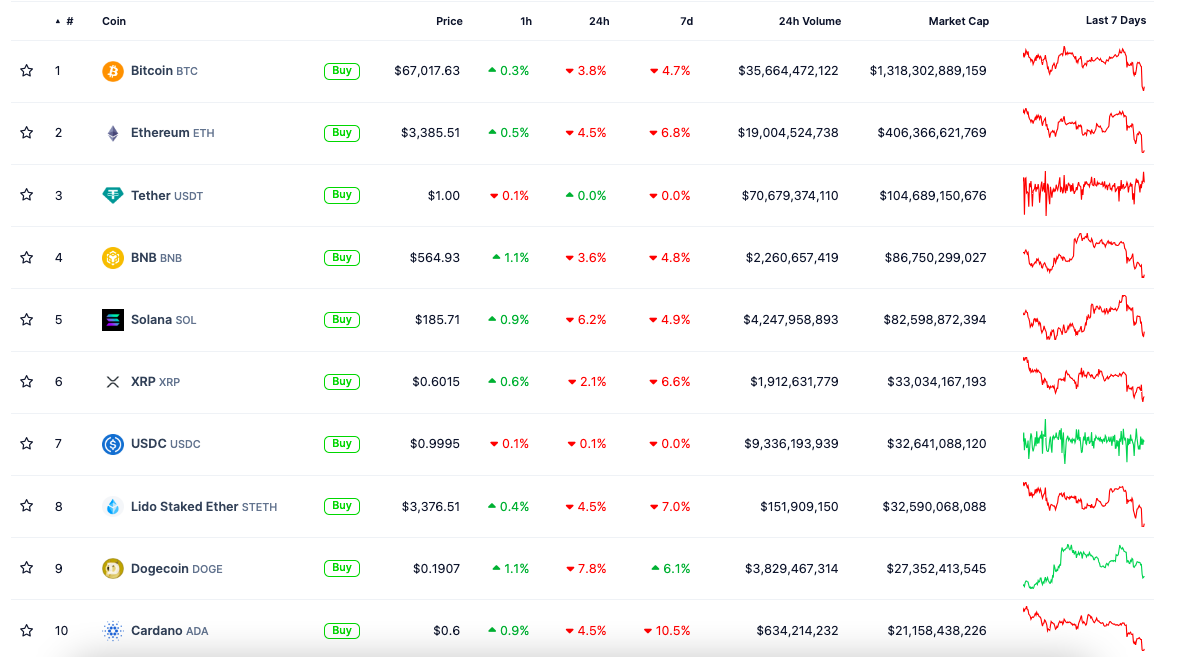Open Bitcoin's 7-day sparkline chart
Screen dimensions: 1177x657
click(1083, 68)
